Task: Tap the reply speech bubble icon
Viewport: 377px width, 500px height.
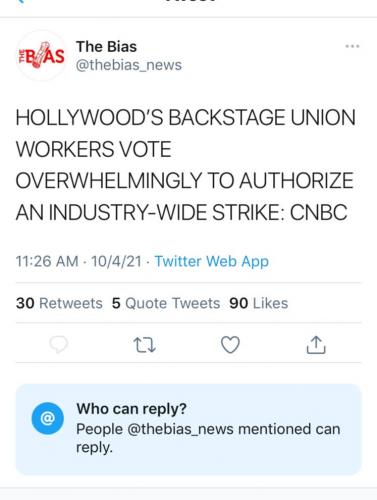Action: click(59, 344)
